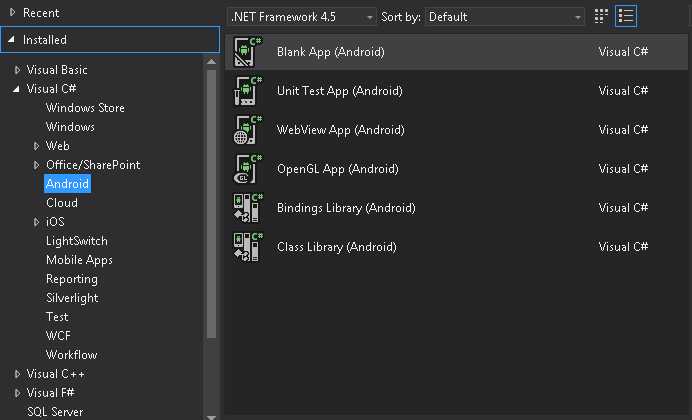This screenshot has width=692, height=420.
Task: Expand the Visual C++ node
Action: 17,374
